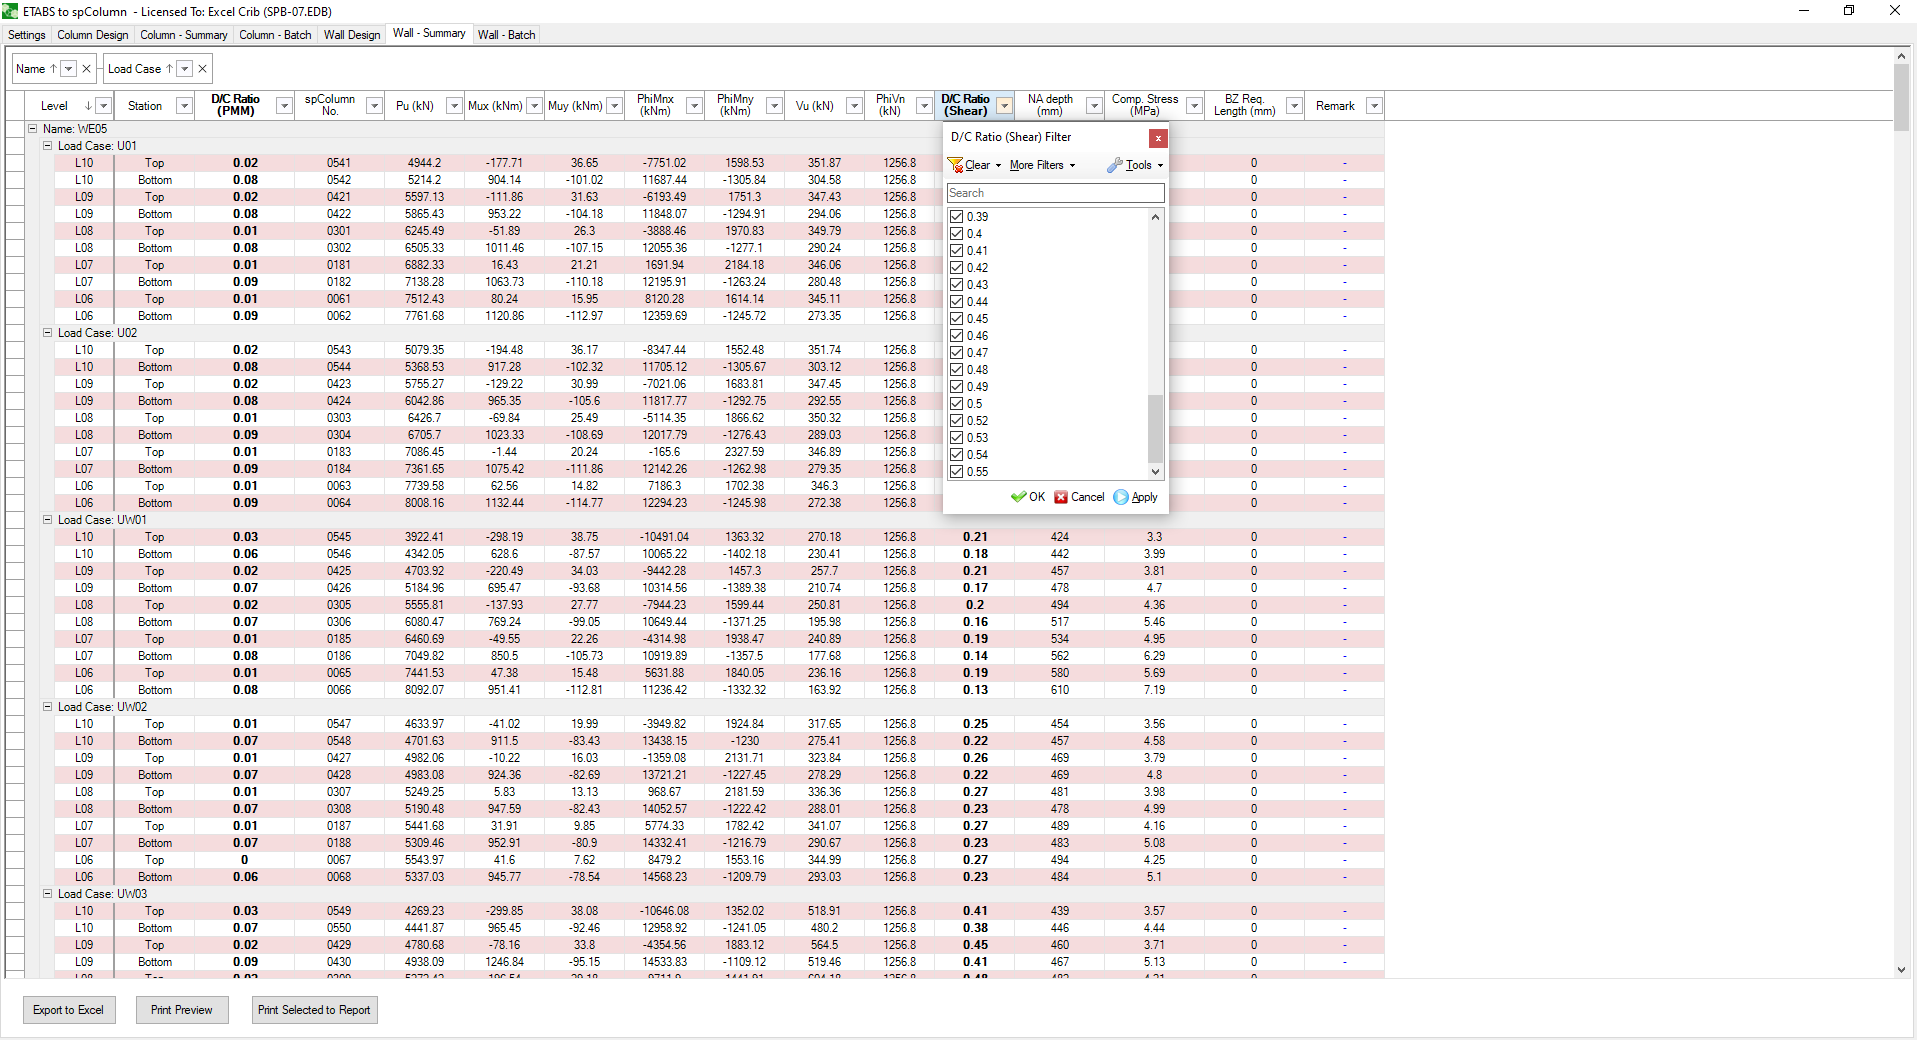Open the Wall - Batch tab
The height and width of the screenshot is (1040, 1917).
point(506,35)
